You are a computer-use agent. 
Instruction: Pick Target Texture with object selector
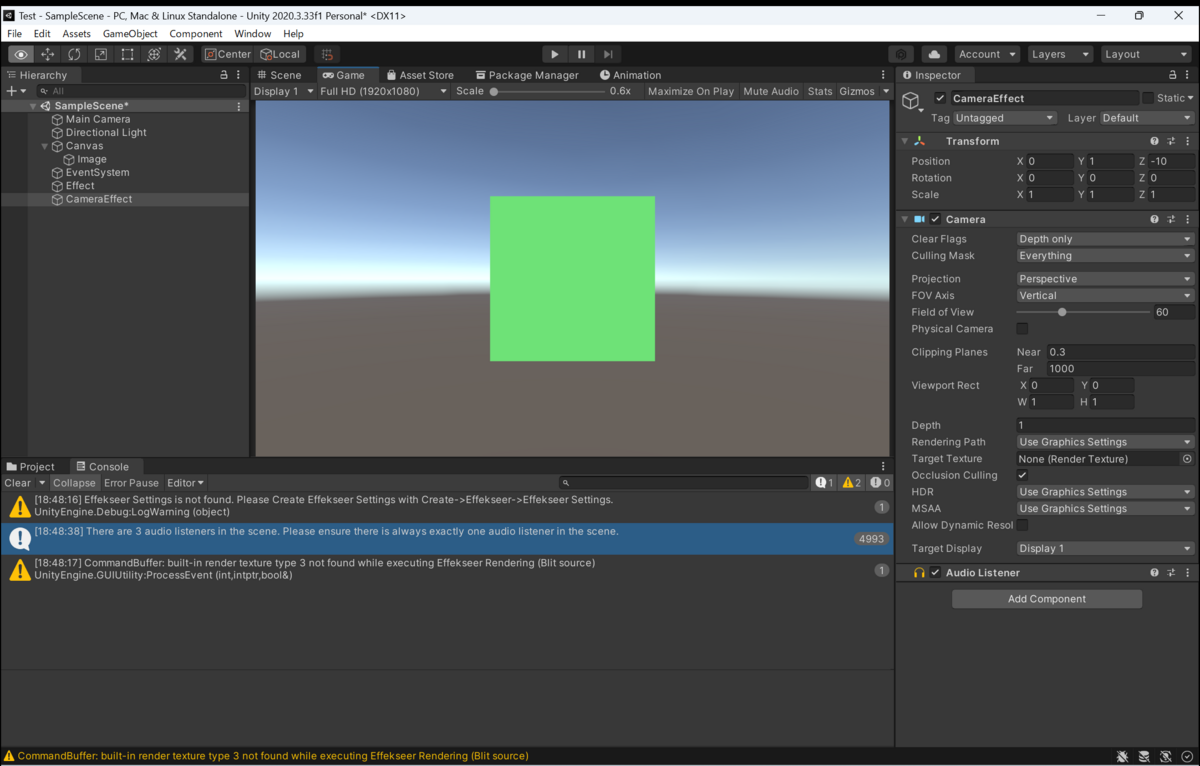point(1187,459)
